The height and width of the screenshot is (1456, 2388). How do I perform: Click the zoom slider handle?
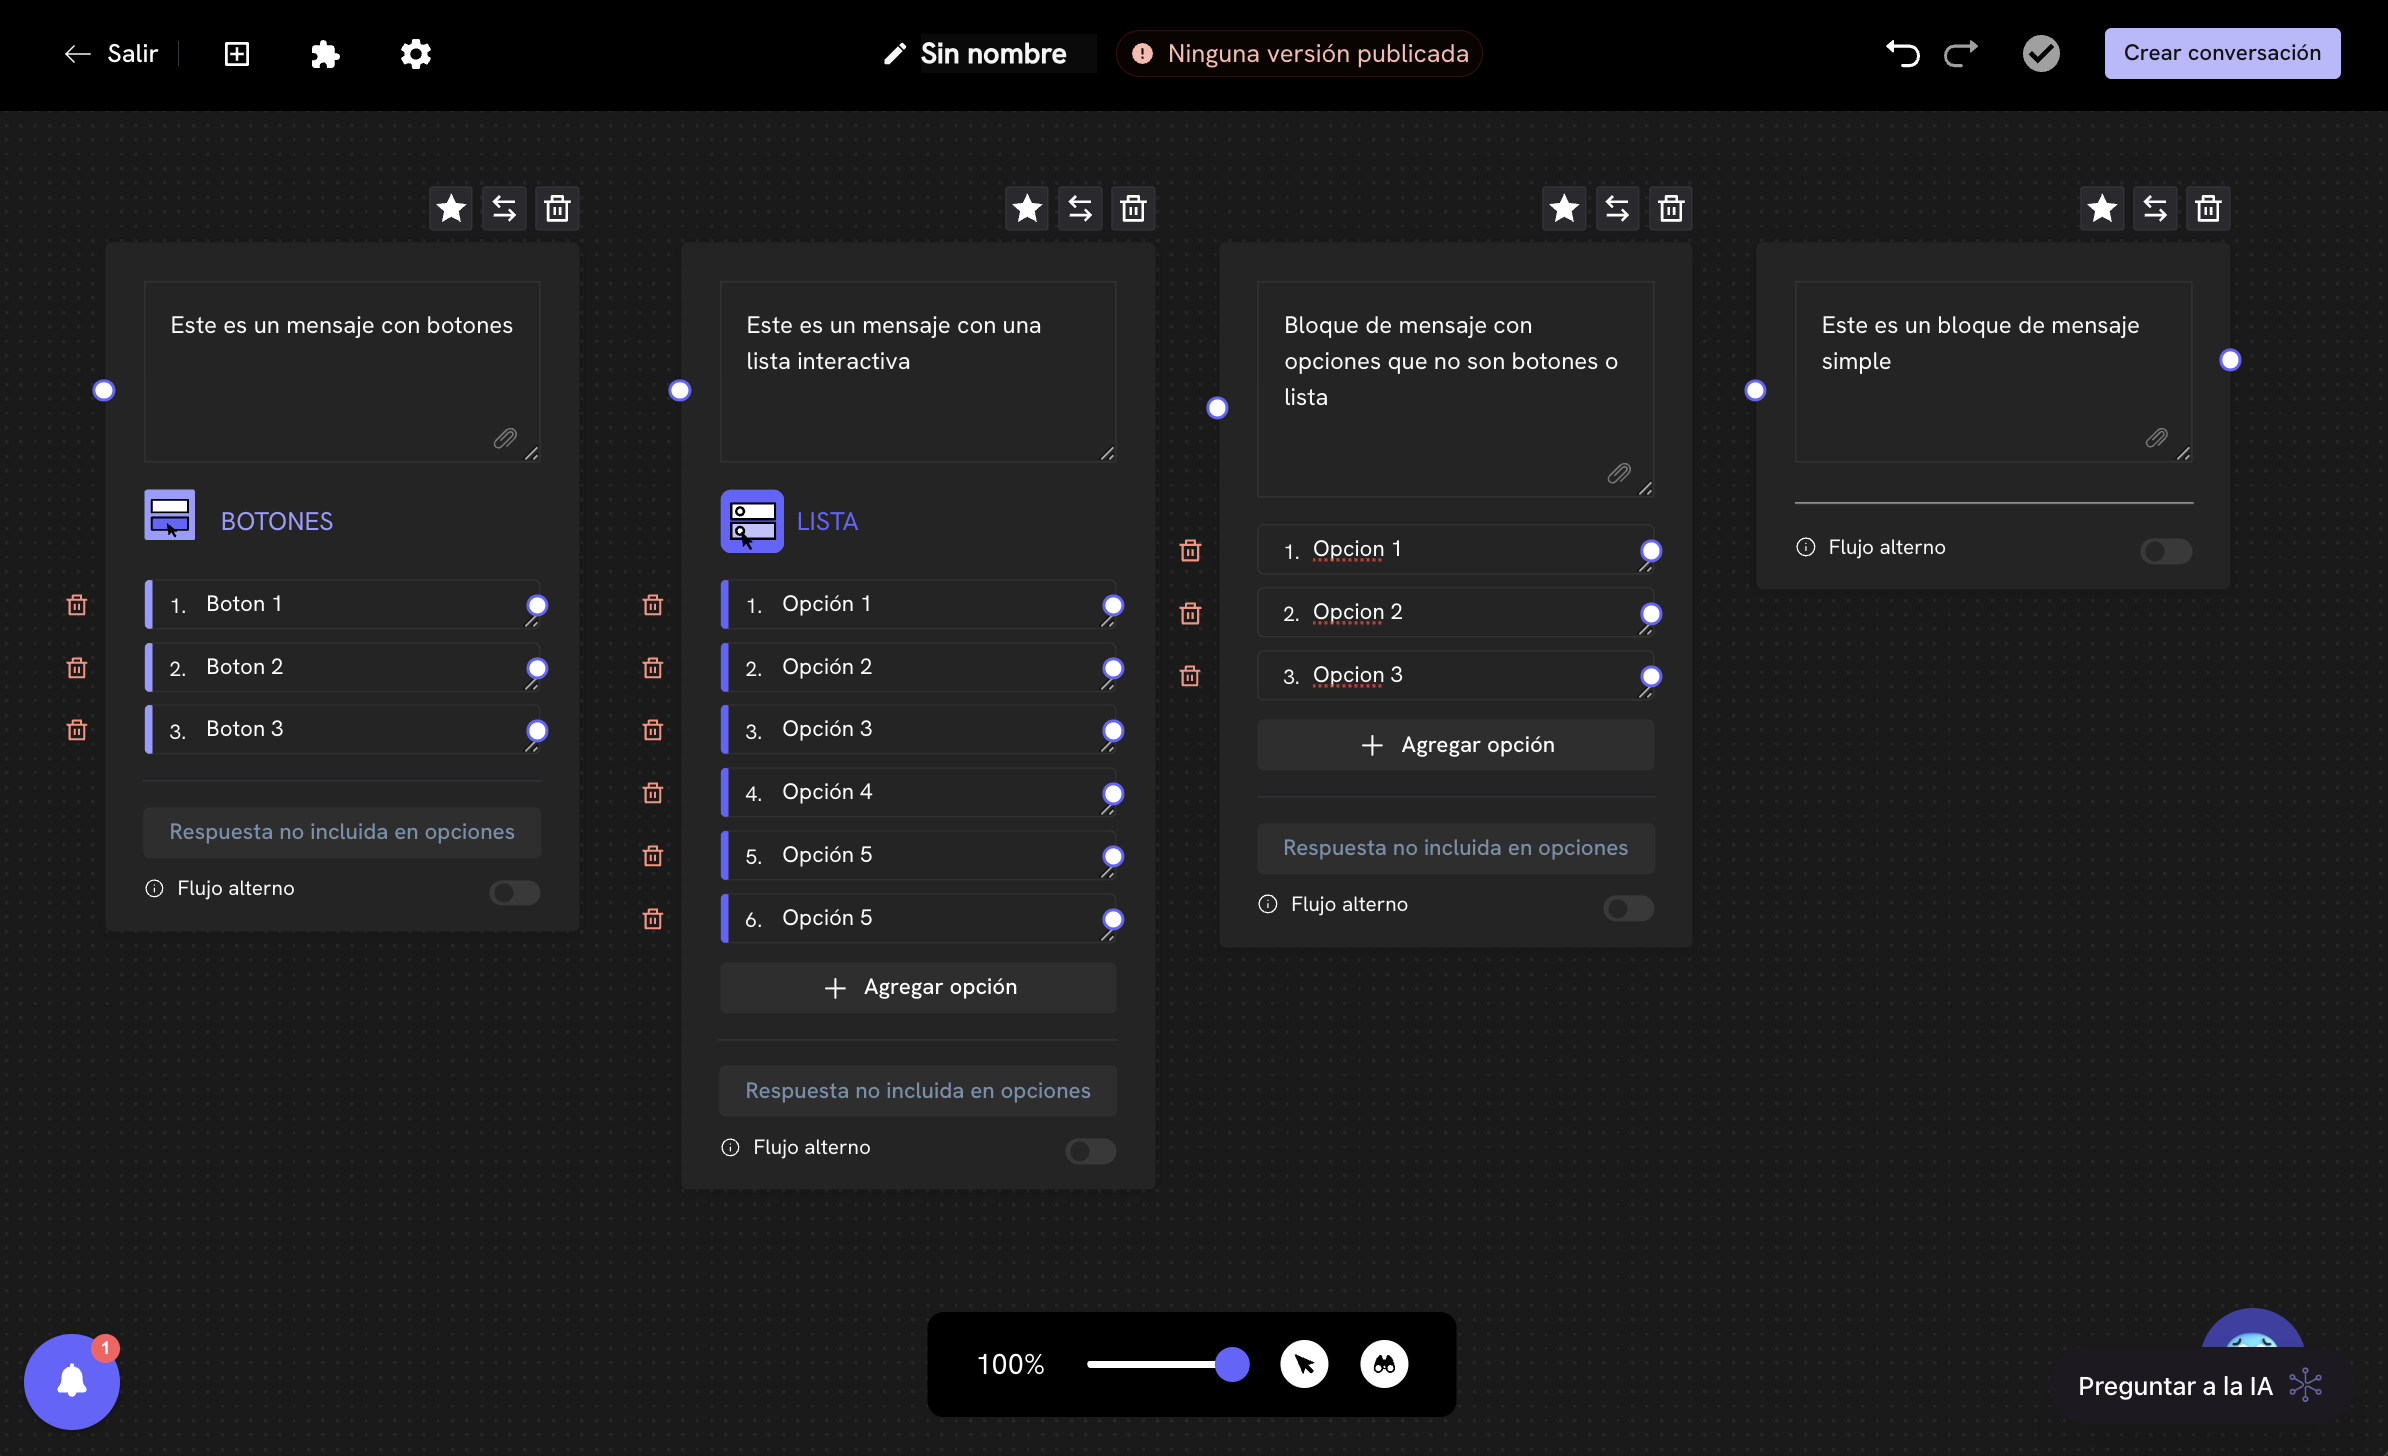pyautogui.click(x=1232, y=1365)
